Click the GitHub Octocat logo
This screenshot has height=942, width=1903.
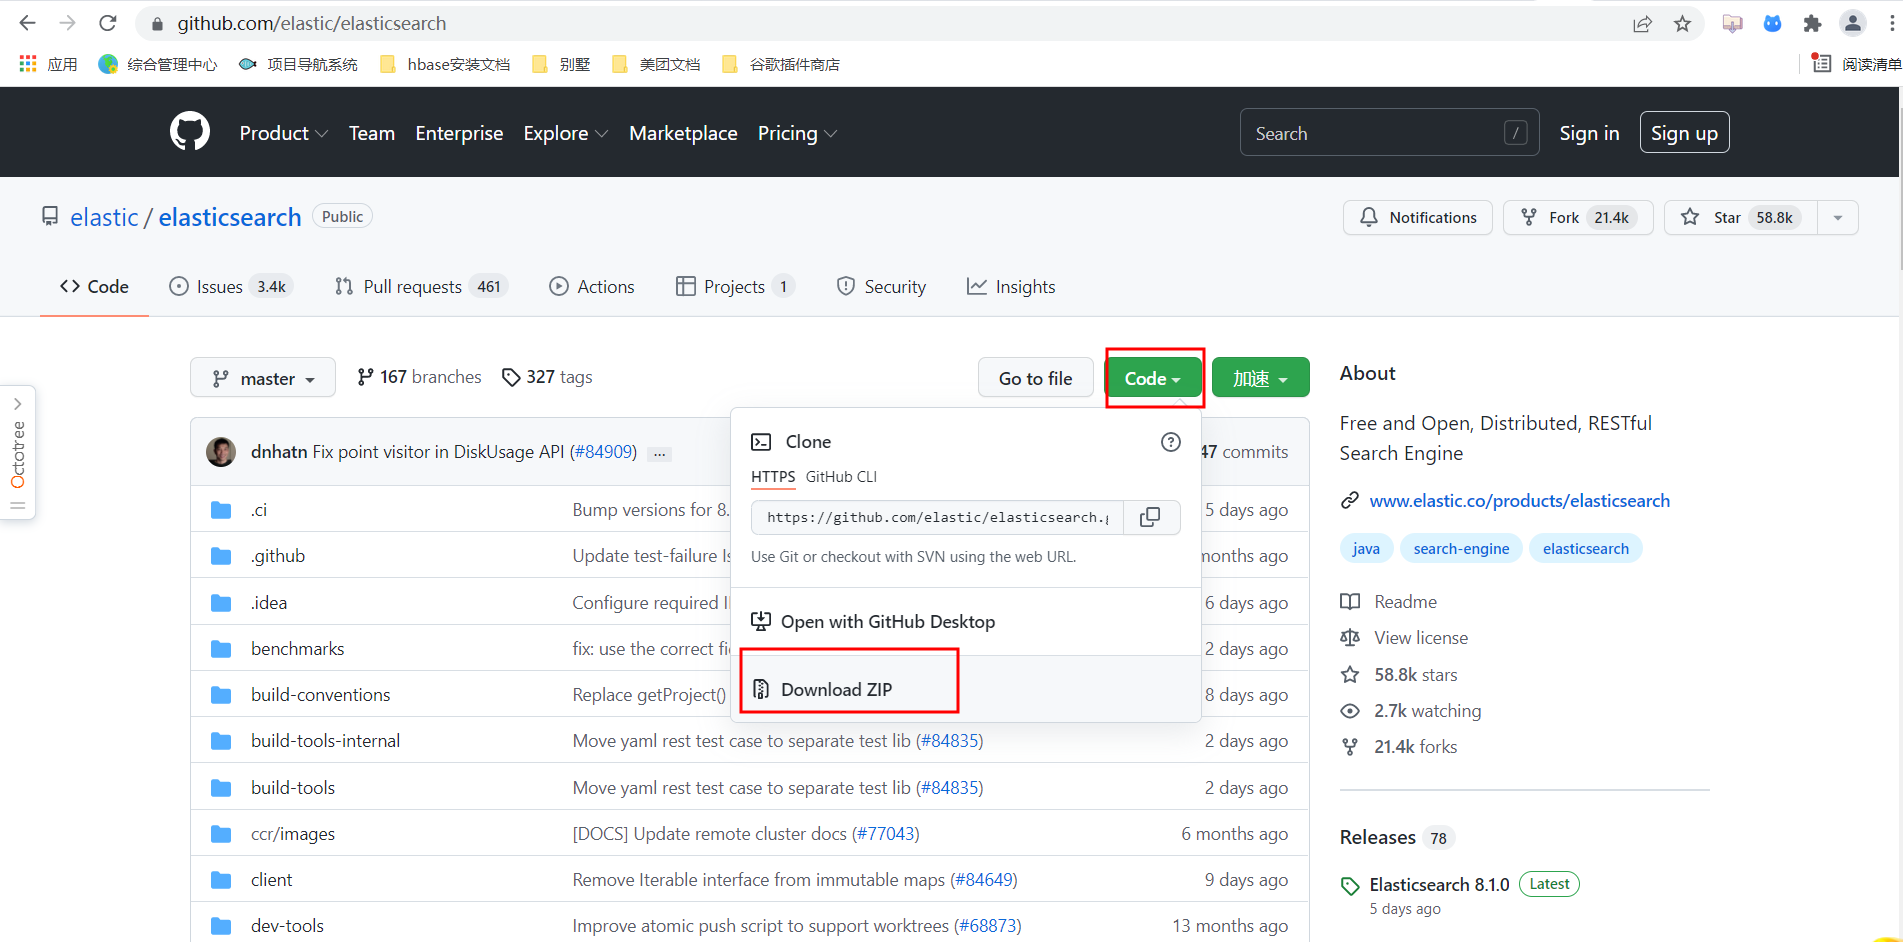point(190,132)
